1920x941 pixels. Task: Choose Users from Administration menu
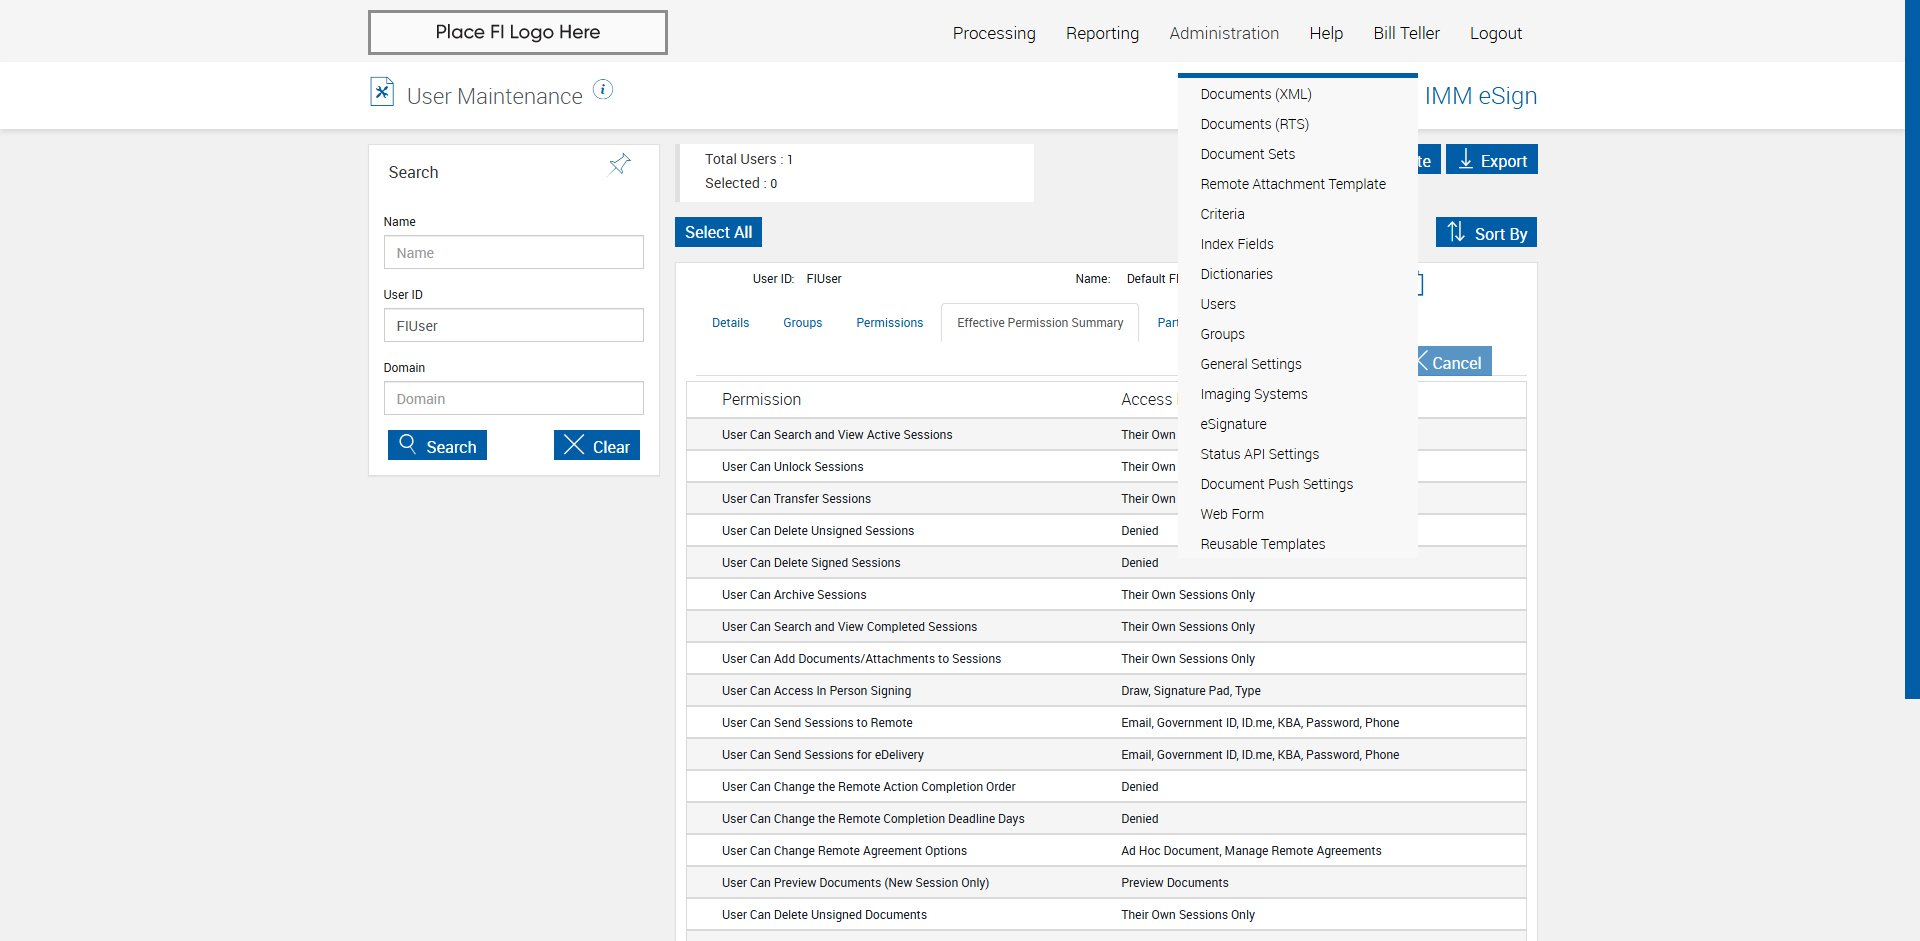click(1218, 304)
